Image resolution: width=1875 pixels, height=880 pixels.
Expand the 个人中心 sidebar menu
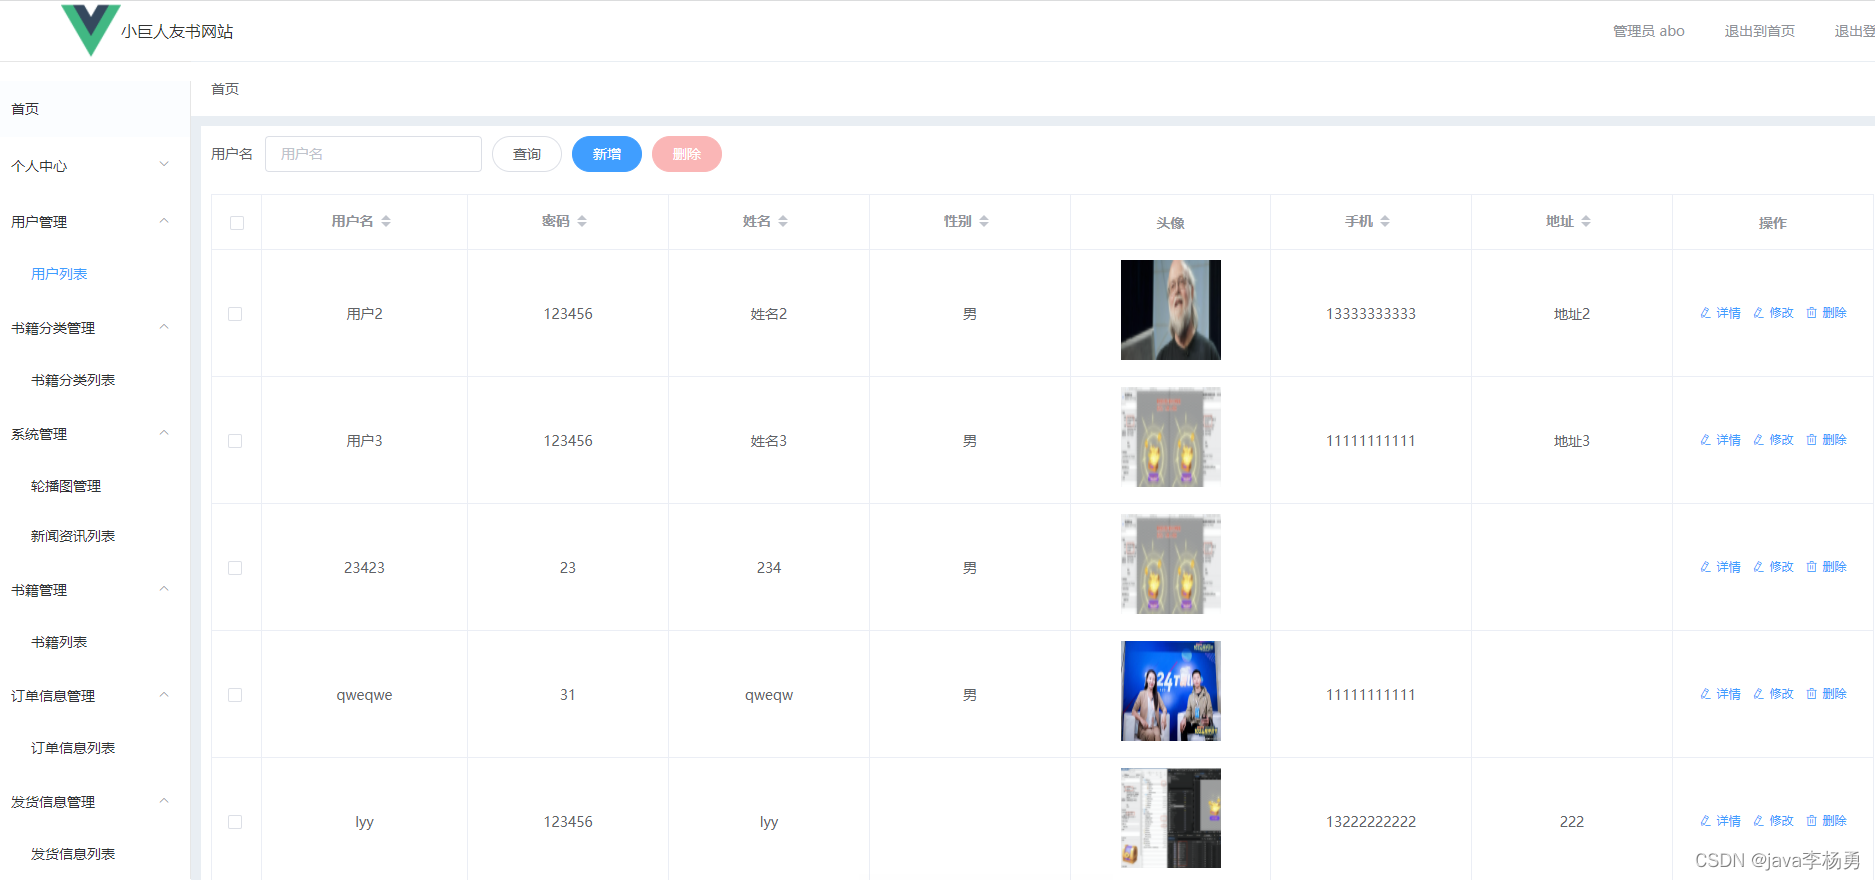tap(90, 166)
